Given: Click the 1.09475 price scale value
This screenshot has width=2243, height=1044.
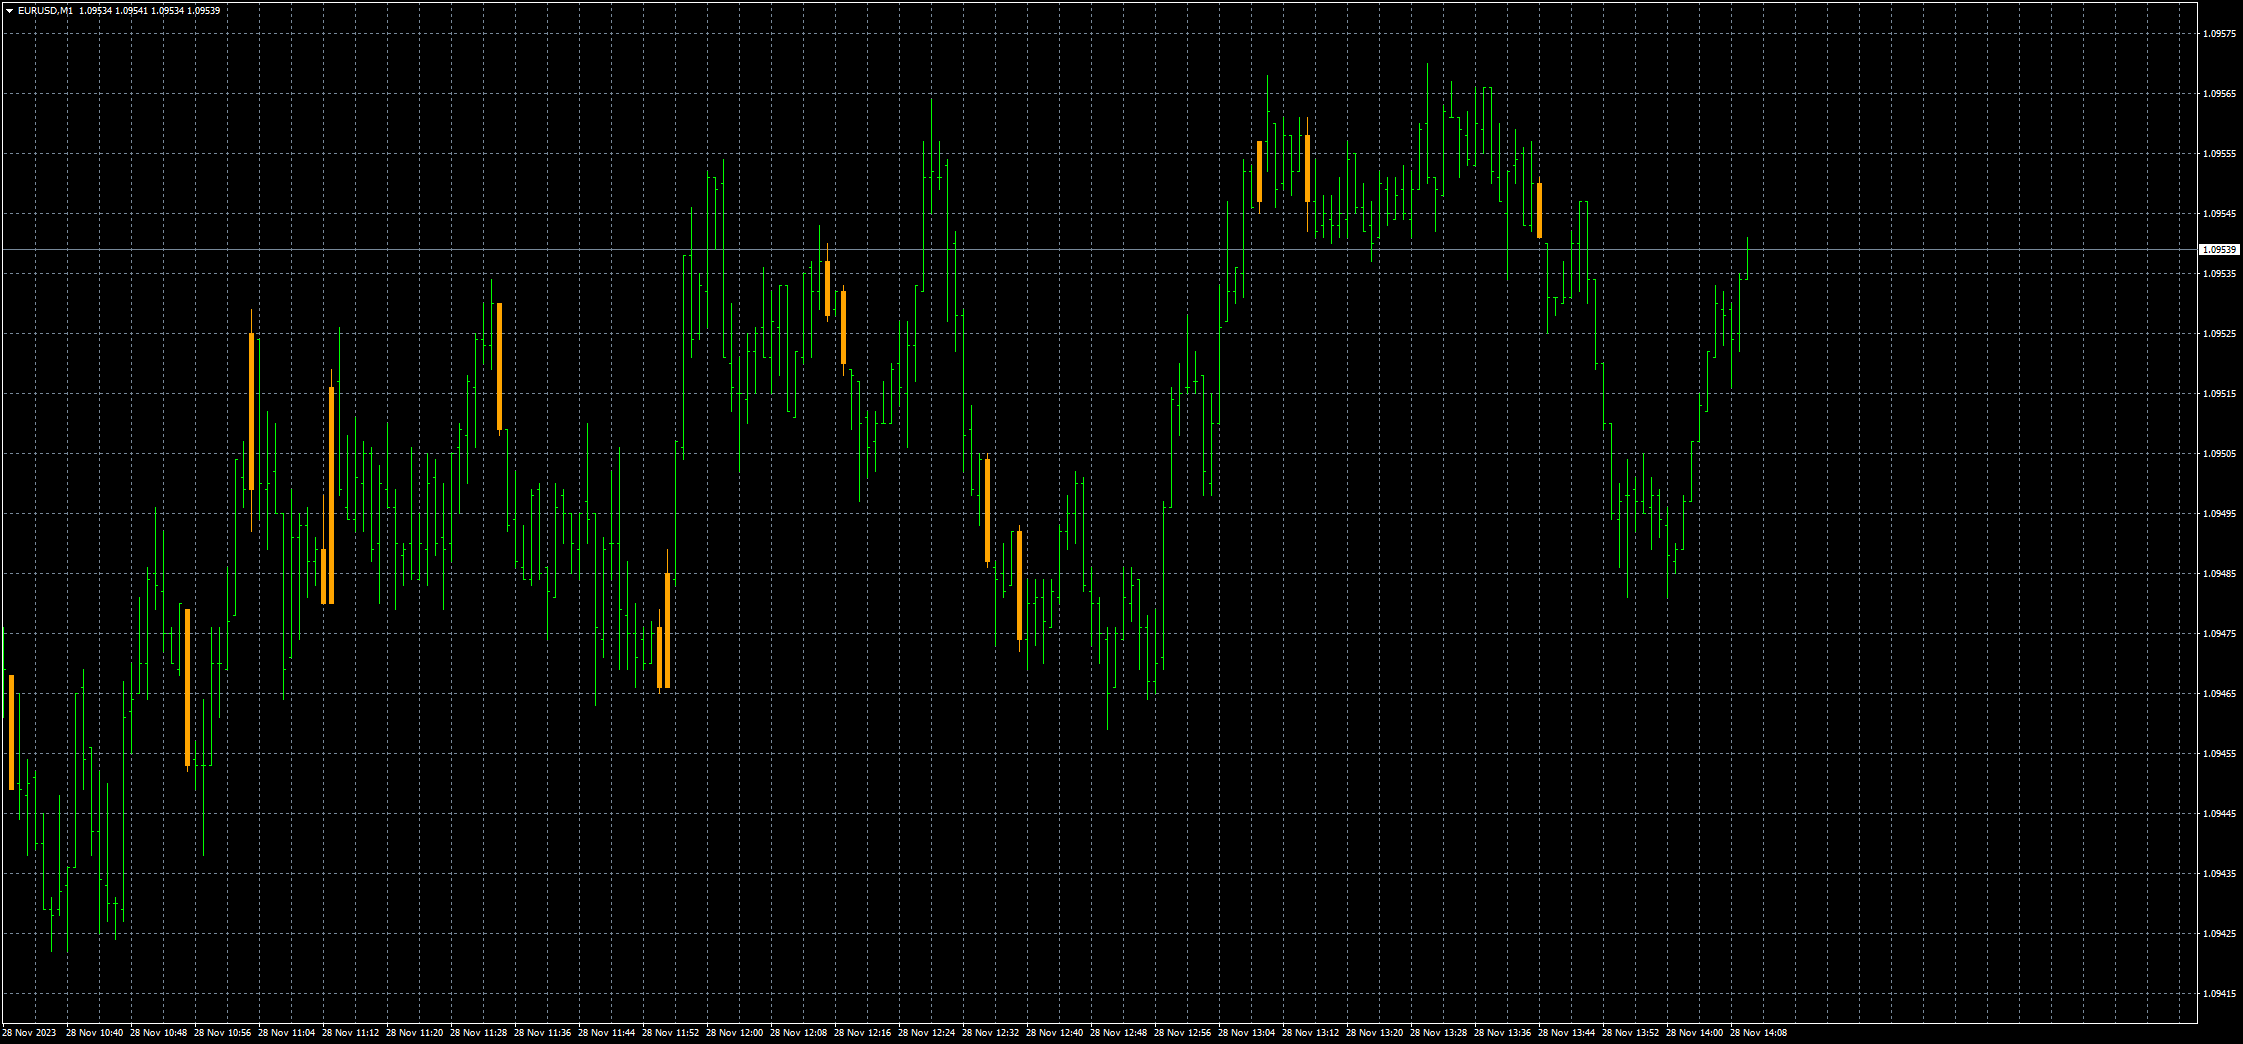Looking at the screenshot, I should point(2220,634).
